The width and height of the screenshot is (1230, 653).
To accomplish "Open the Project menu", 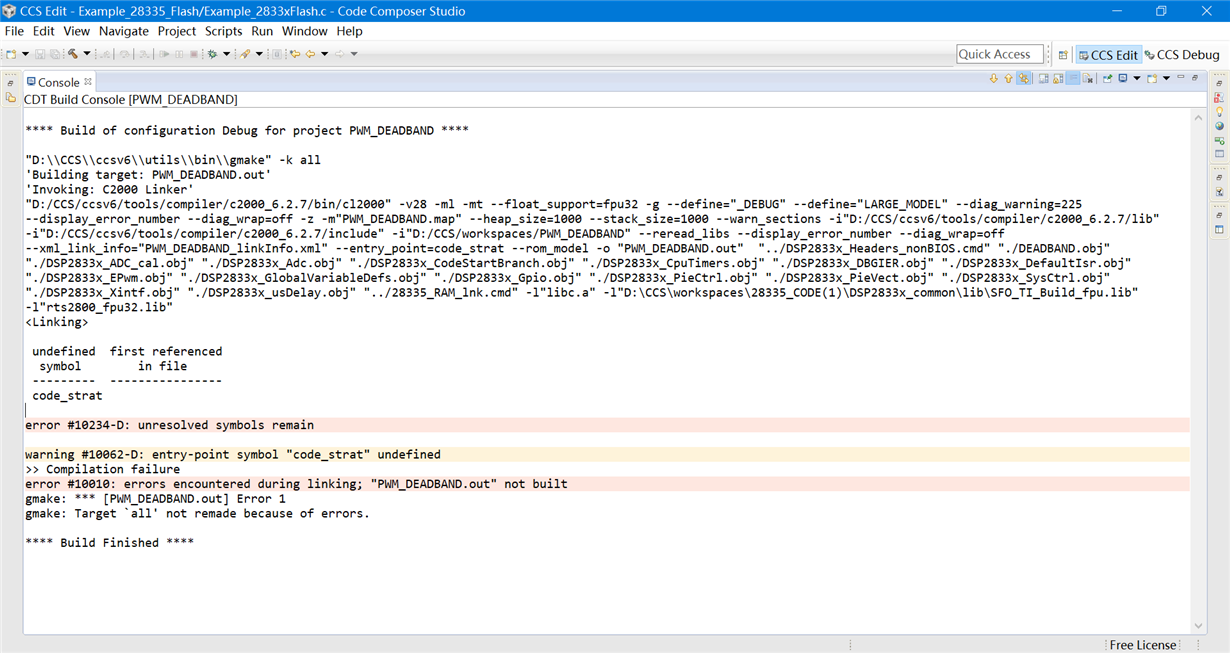I will point(177,31).
